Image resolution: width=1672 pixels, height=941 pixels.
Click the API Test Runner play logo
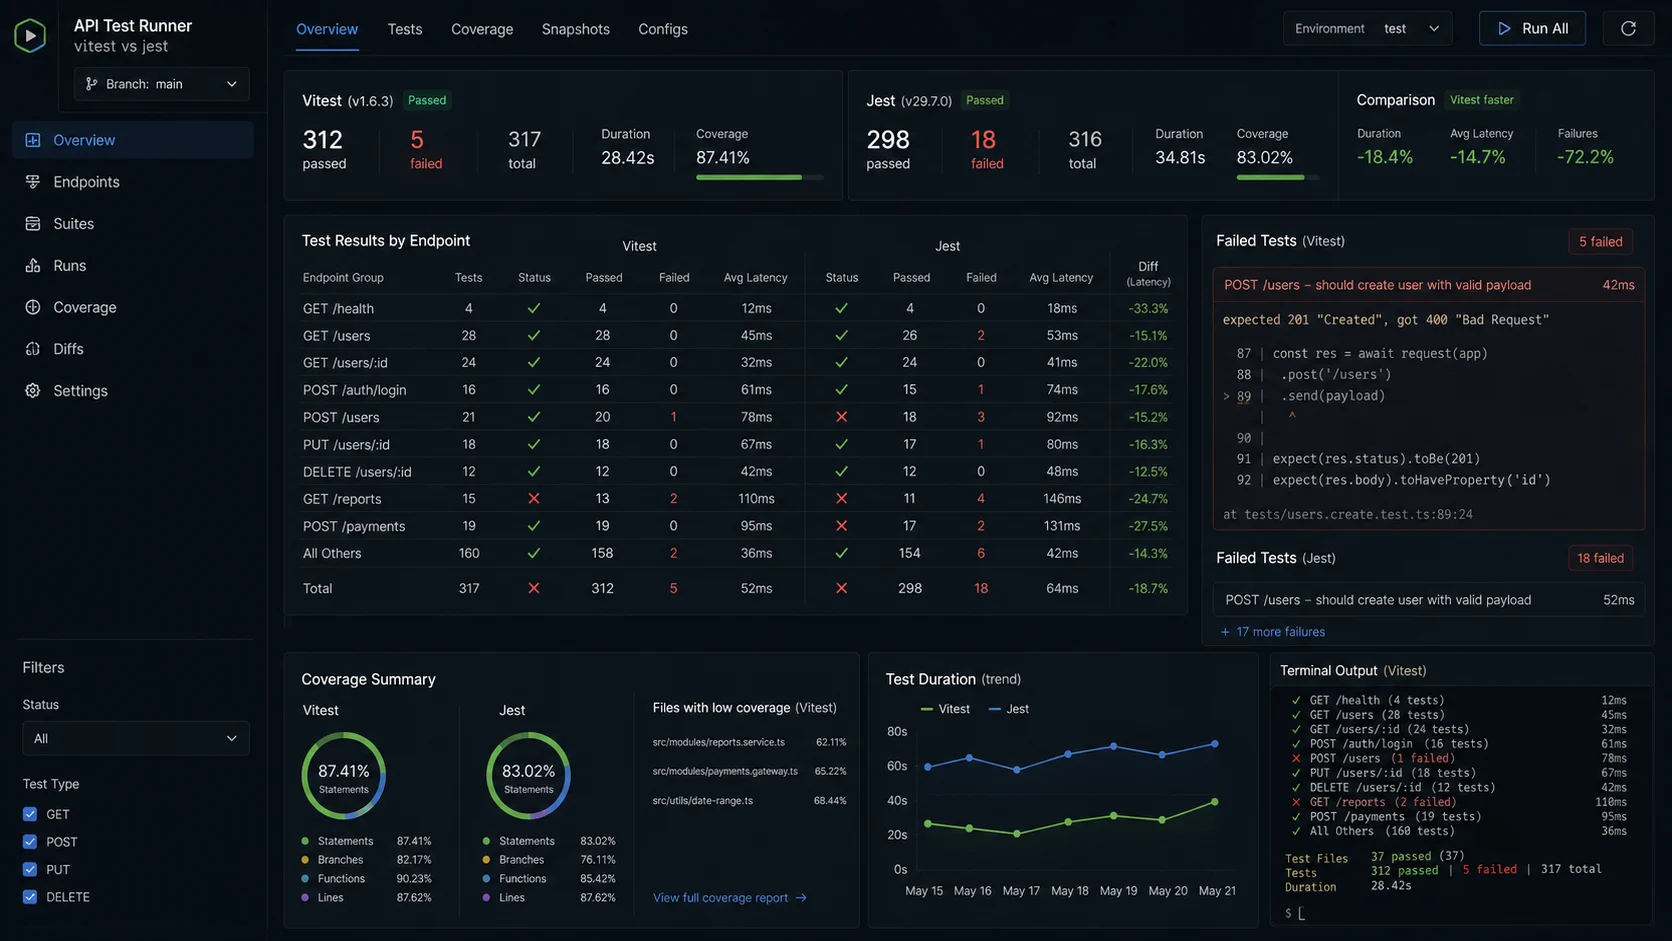(x=30, y=36)
